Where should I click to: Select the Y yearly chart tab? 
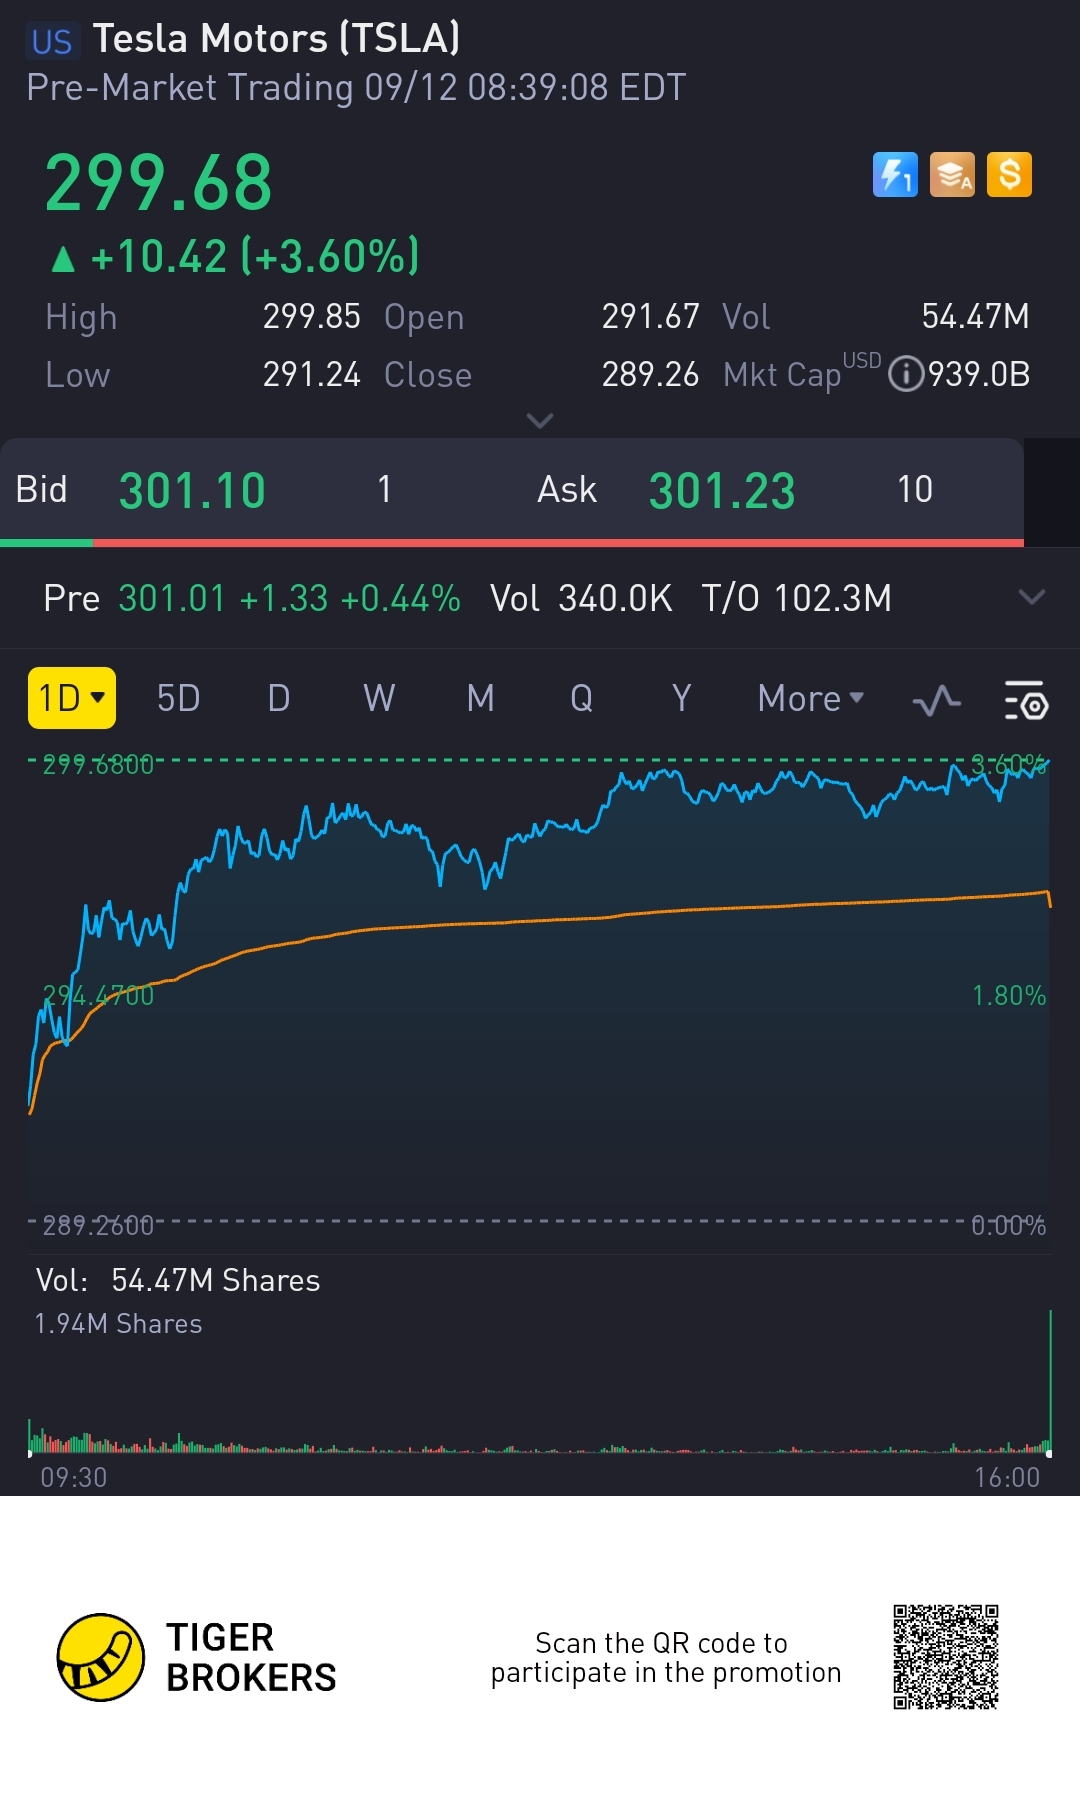point(681,698)
